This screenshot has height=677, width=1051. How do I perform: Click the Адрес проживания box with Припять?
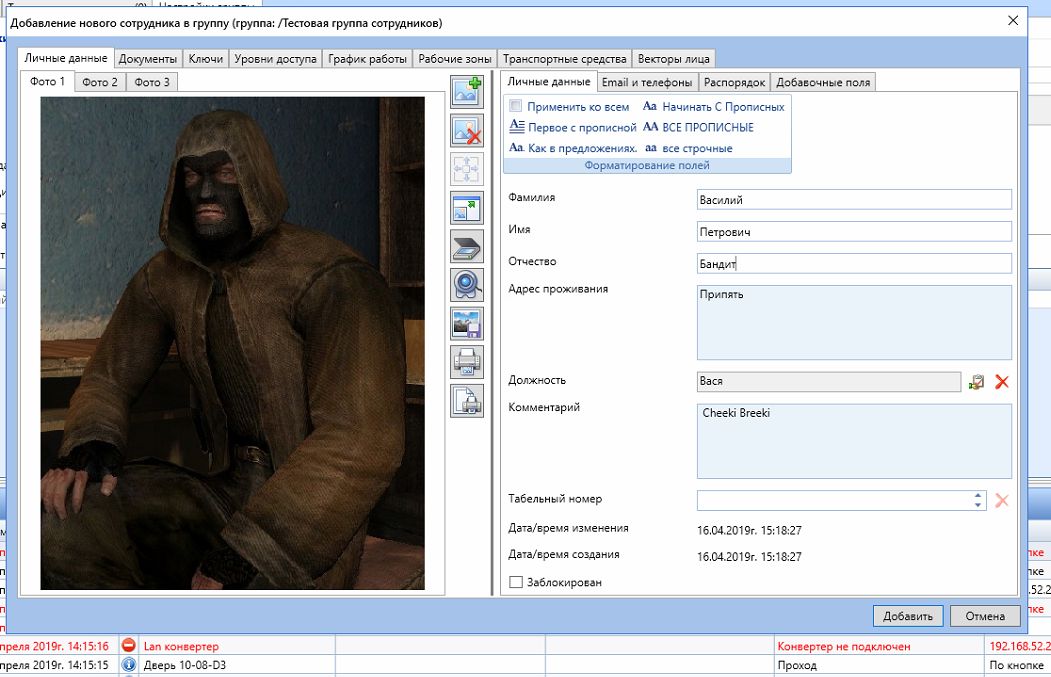[854, 322]
